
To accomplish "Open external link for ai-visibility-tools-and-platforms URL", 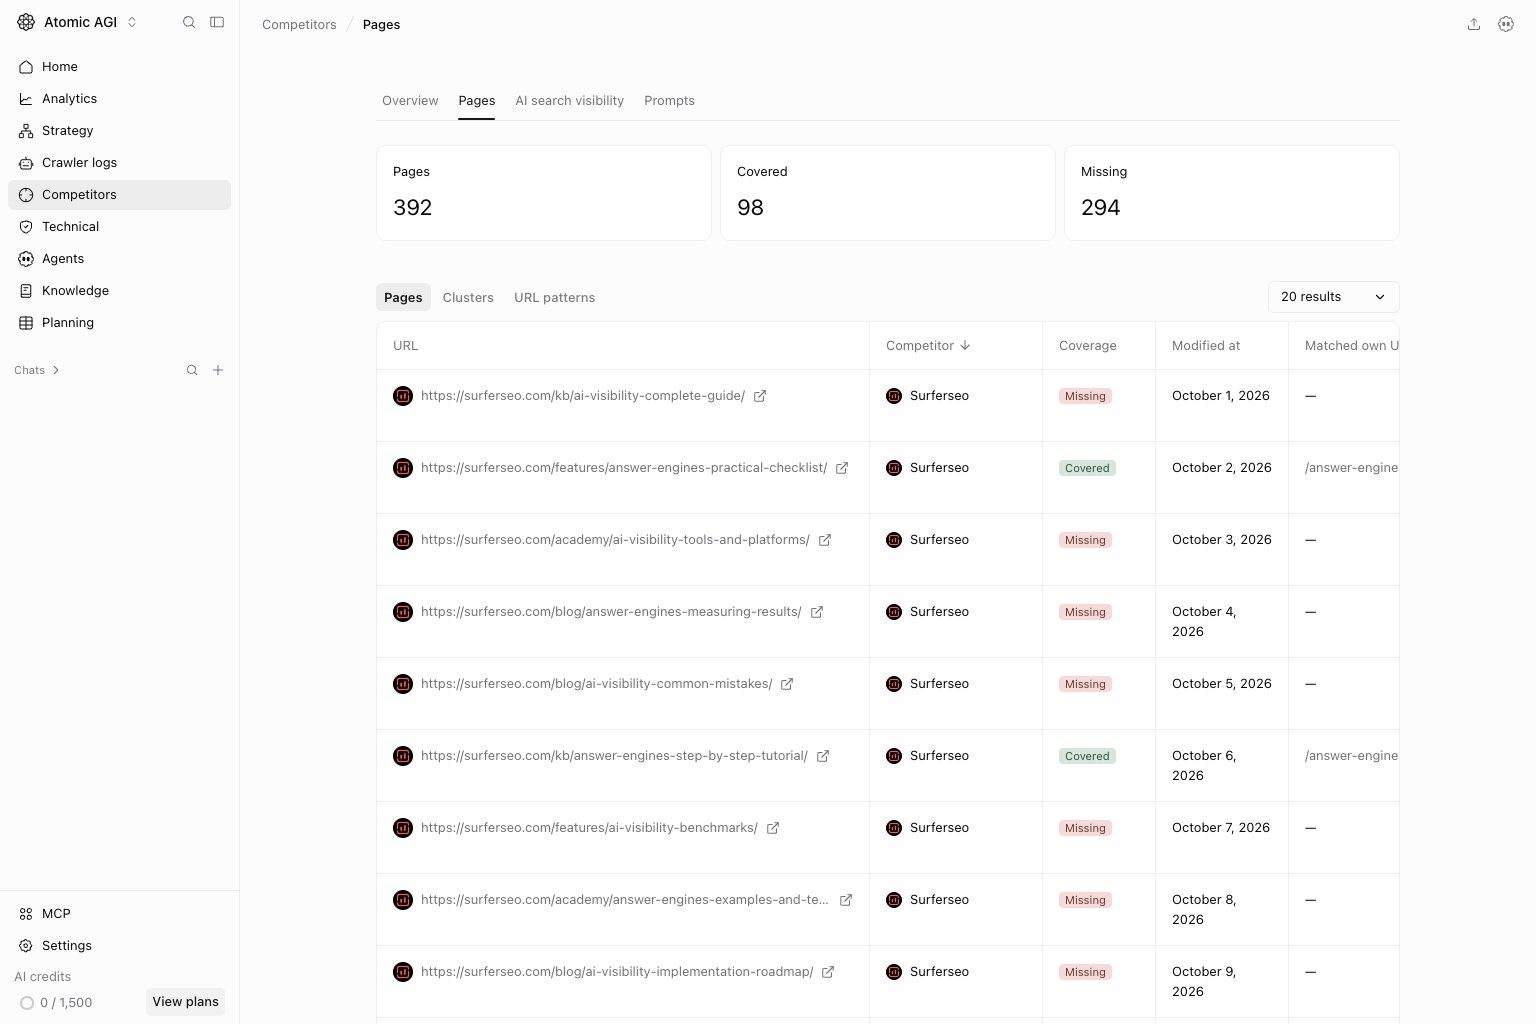I will (x=825, y=540).
